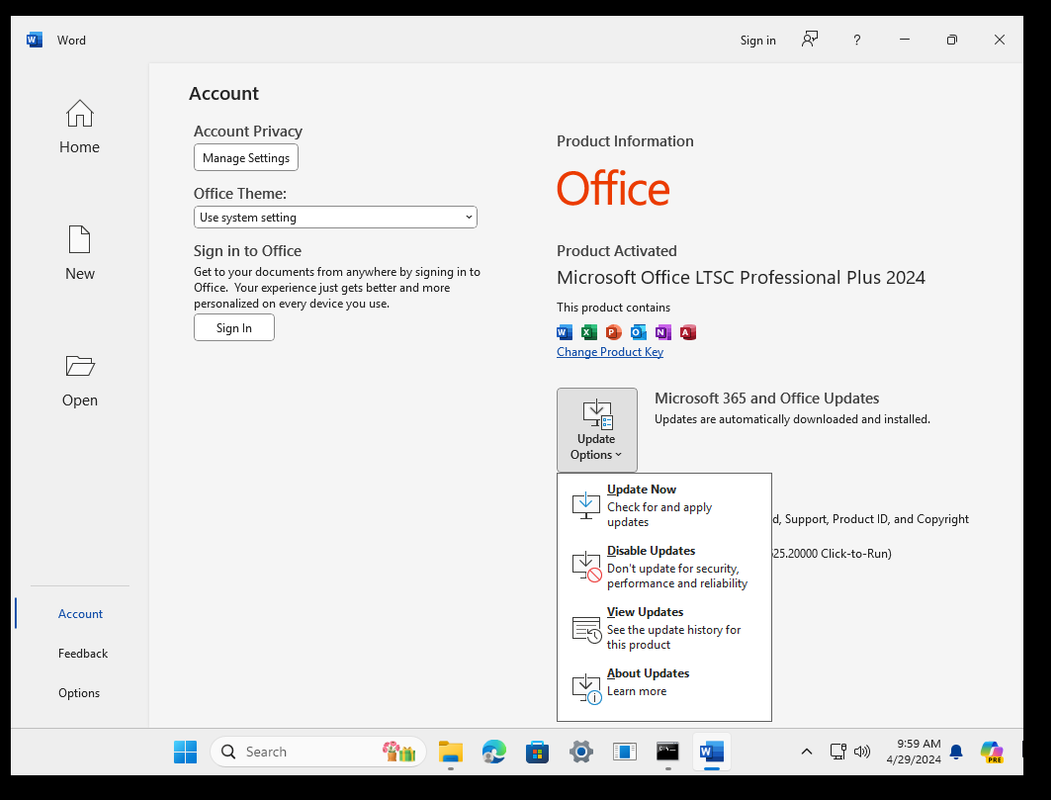Screen dimensions: 1051x800
Task: Open the Windows Start menu
Action: pyautogui.click(x=186, y=752)
